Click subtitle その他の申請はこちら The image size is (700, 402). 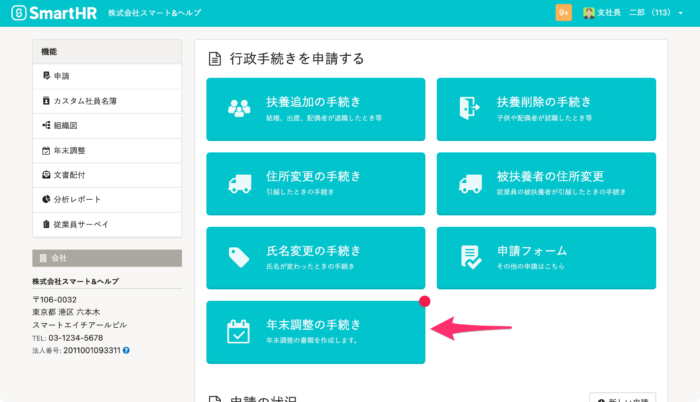point(531,266)
